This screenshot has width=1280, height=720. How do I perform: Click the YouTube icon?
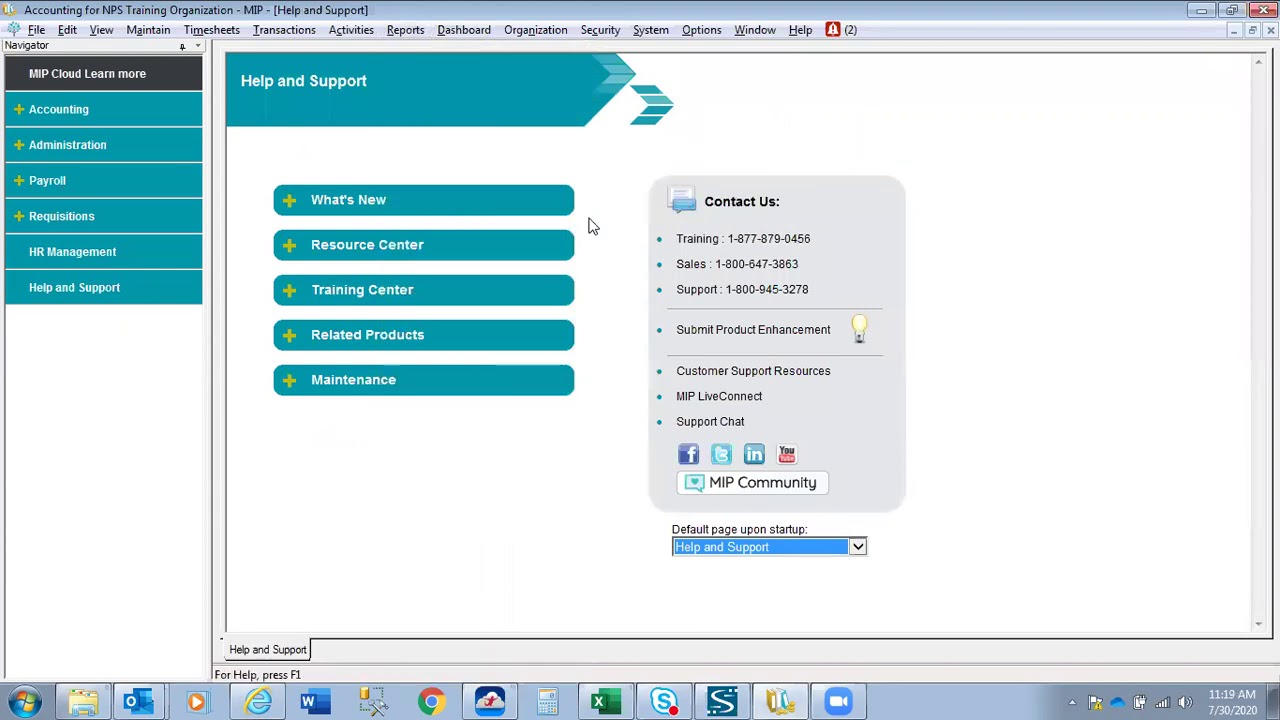pyautogui.click(x=787, y=455)
